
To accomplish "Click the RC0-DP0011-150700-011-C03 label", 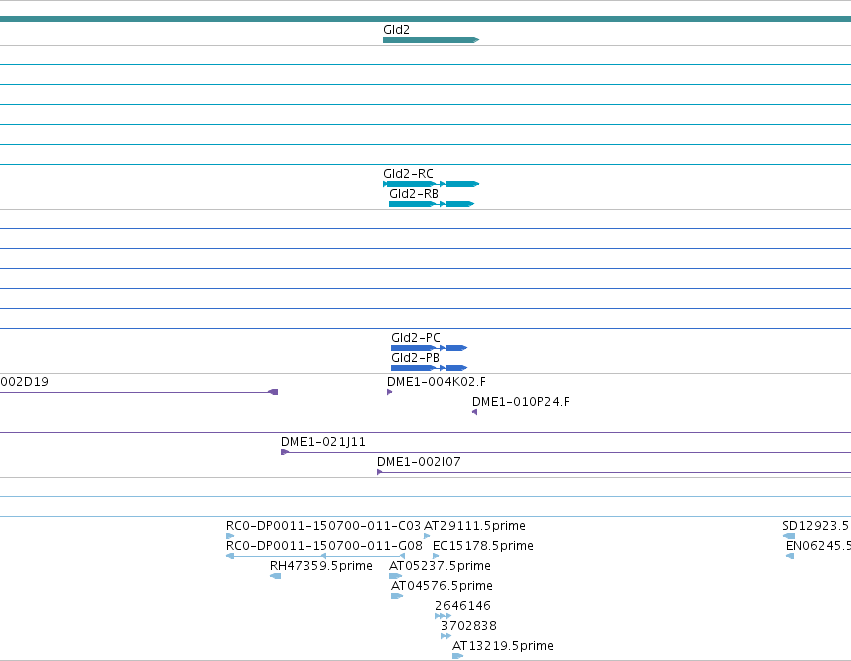I will click(323, 526).
